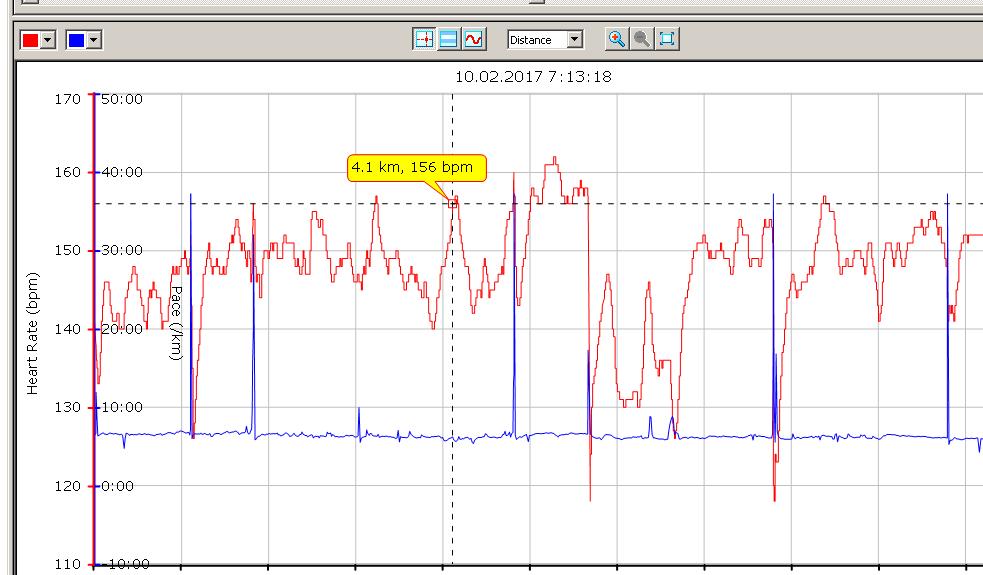The width and height of the screenshot is (983, 575).
Task: Click the greyed zoom out magnifier
Action: 642,40
